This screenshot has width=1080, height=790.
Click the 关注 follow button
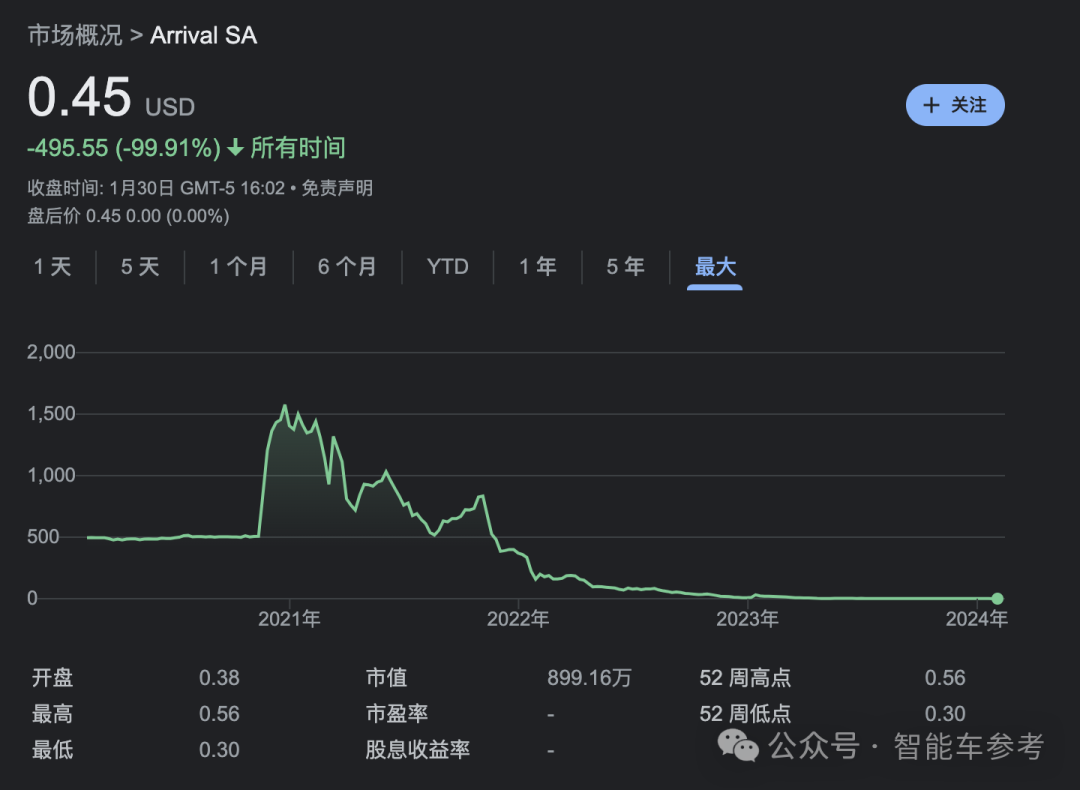click(955, 105)
